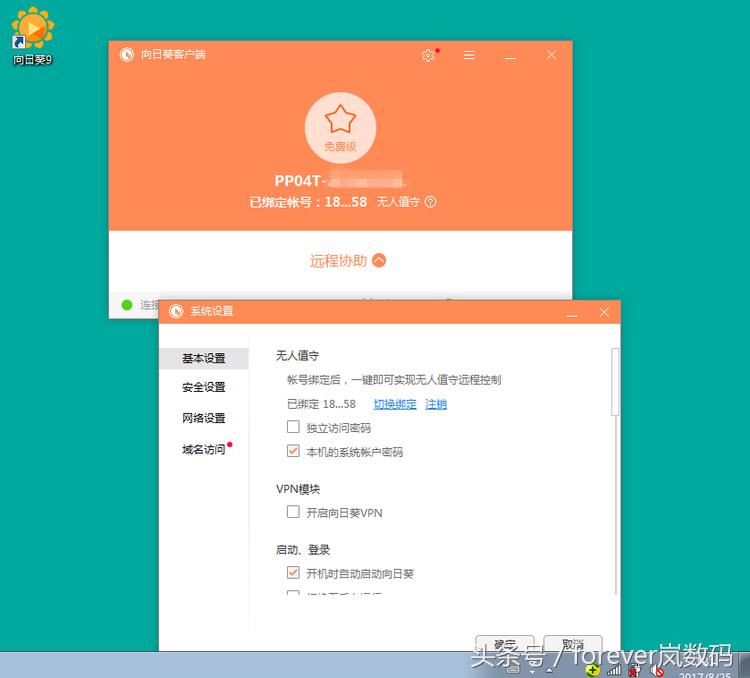Uncheck 本机的系统帐户密码 option
The height and width of the screenshot is (678, 750).
click(293, 451)
